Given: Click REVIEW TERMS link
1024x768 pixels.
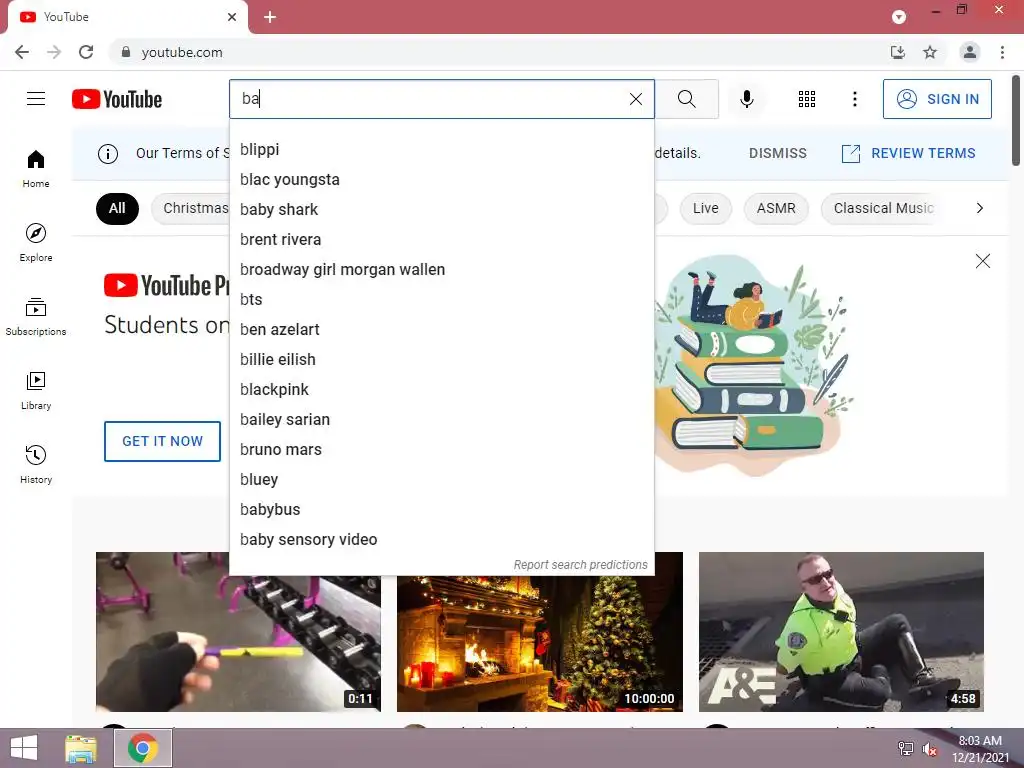Looking at the screenshot, I should click(908, 153).
